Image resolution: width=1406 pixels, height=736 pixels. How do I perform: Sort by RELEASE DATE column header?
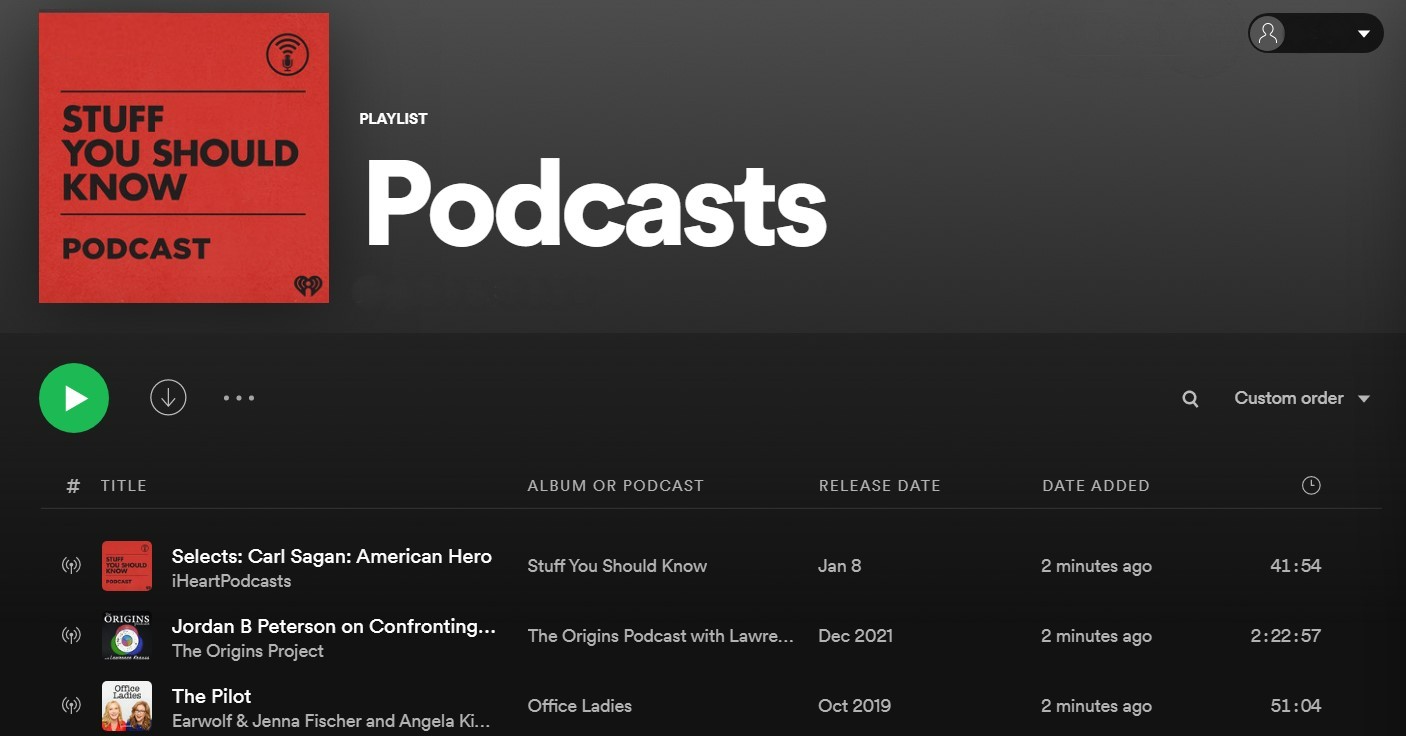880,486
